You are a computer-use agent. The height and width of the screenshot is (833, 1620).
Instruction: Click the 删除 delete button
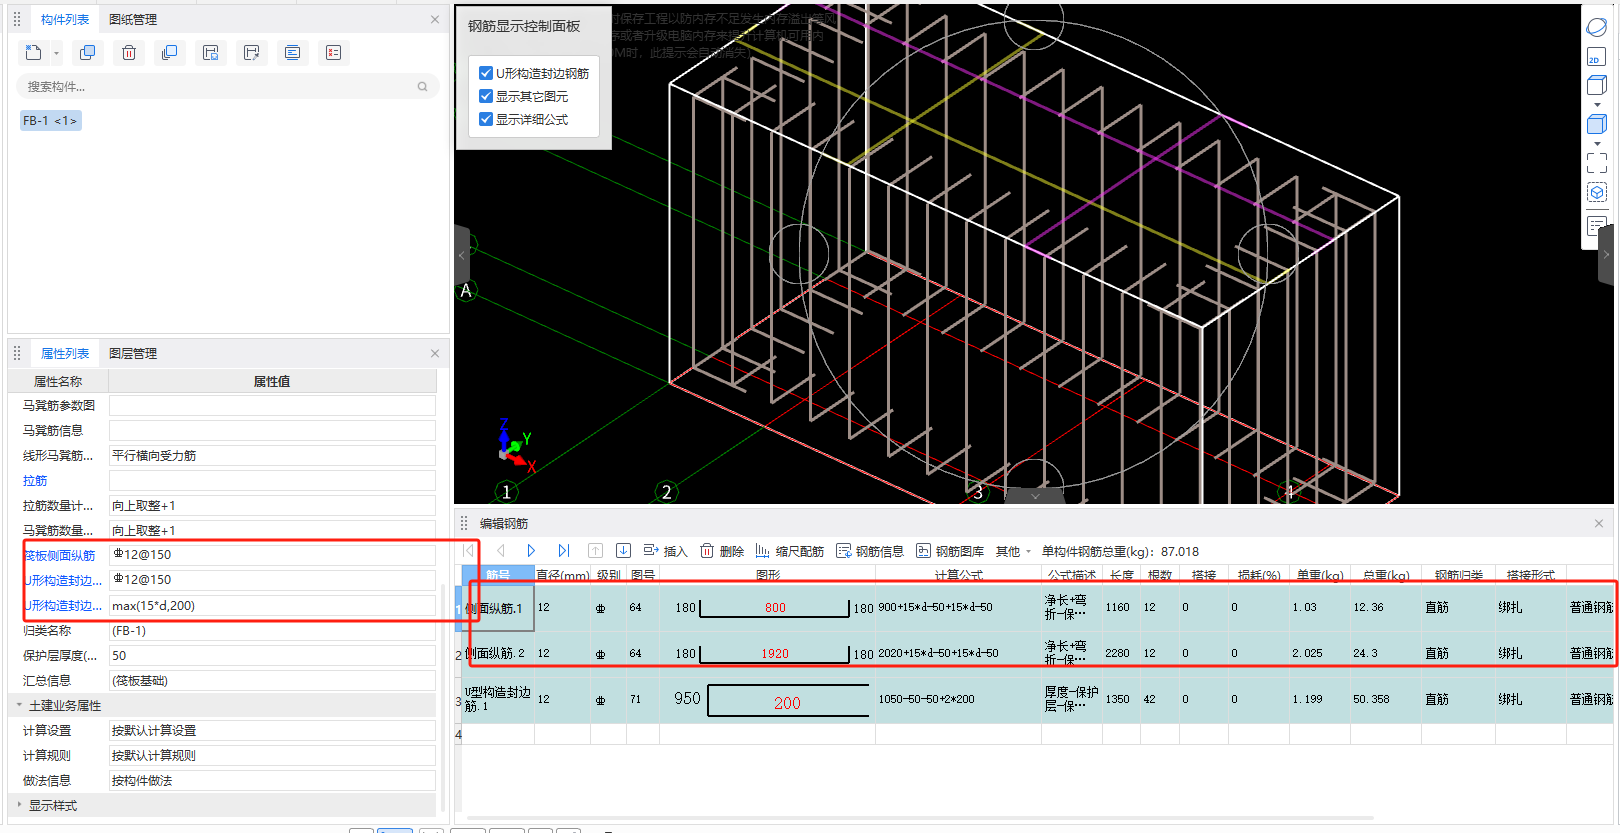click(x=722, y=551)
